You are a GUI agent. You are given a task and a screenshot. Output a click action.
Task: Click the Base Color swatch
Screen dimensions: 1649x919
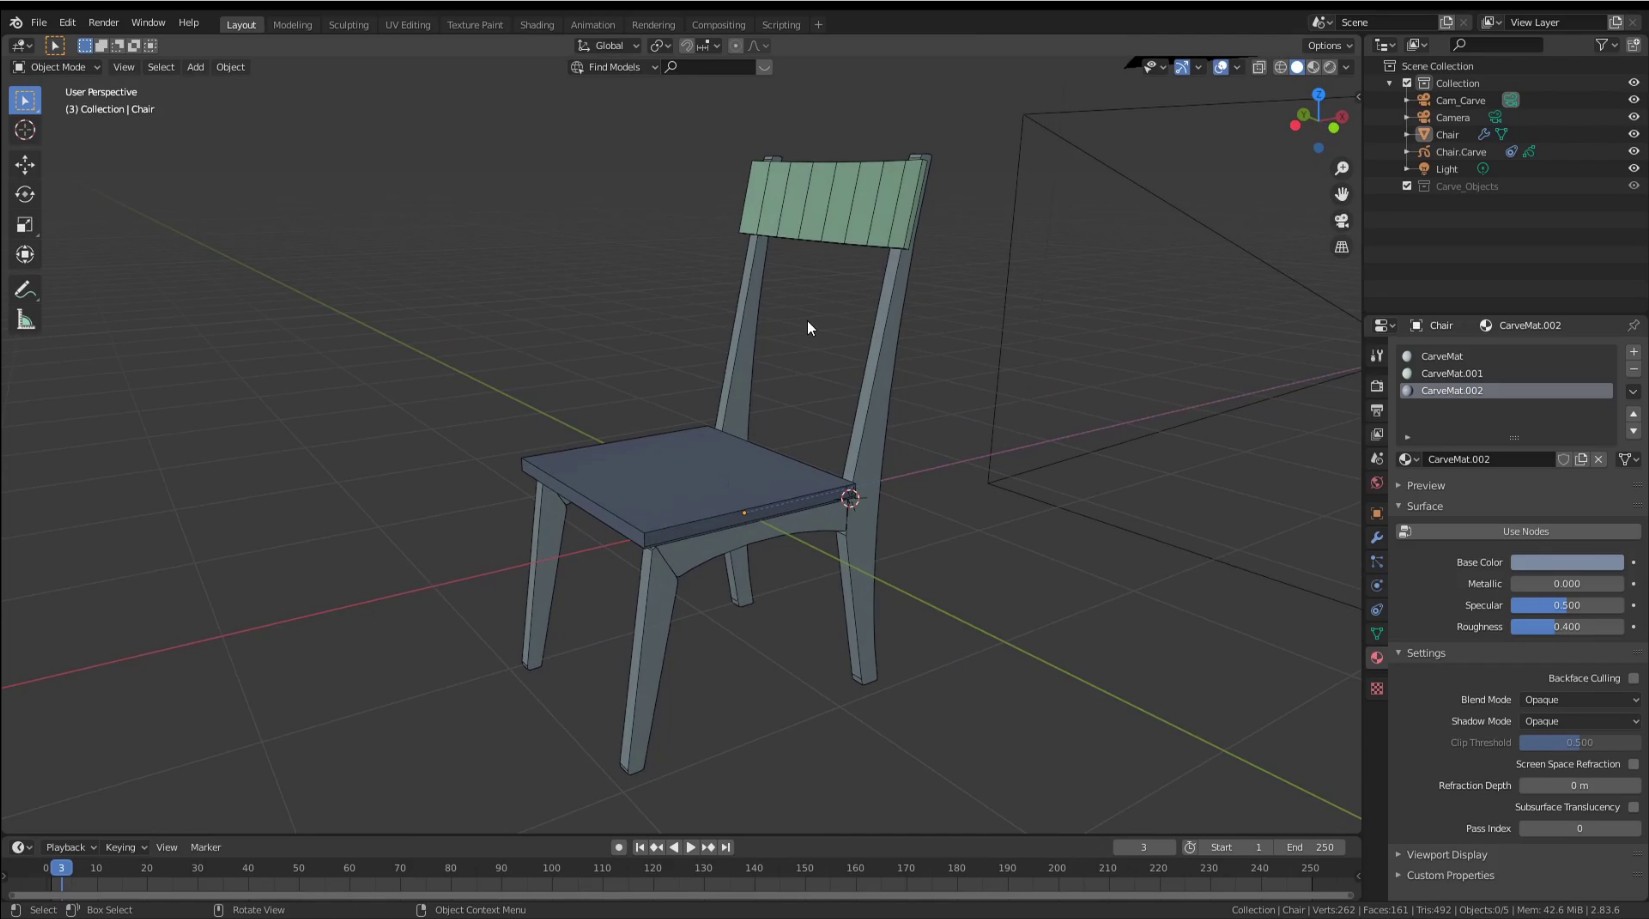pos(1566,562)
